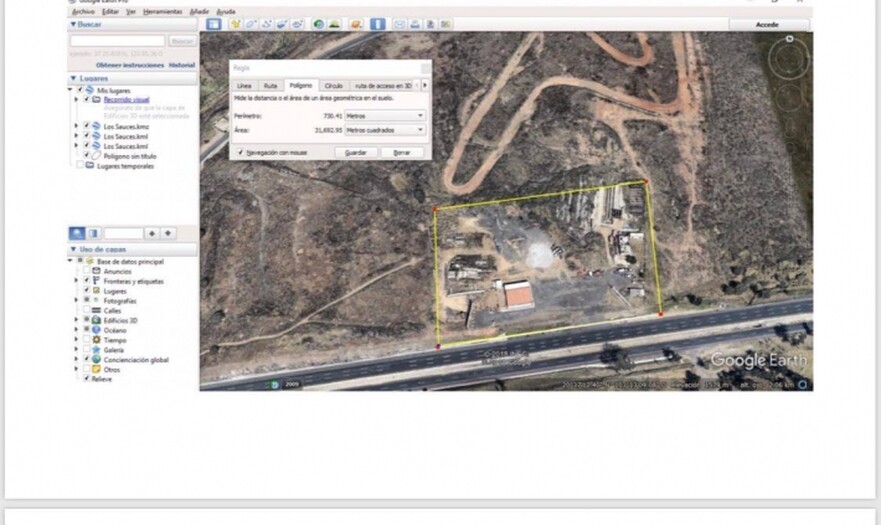Open the historical imagery clock icon
This screenshot has height=525, width=881.
(319, 24)
